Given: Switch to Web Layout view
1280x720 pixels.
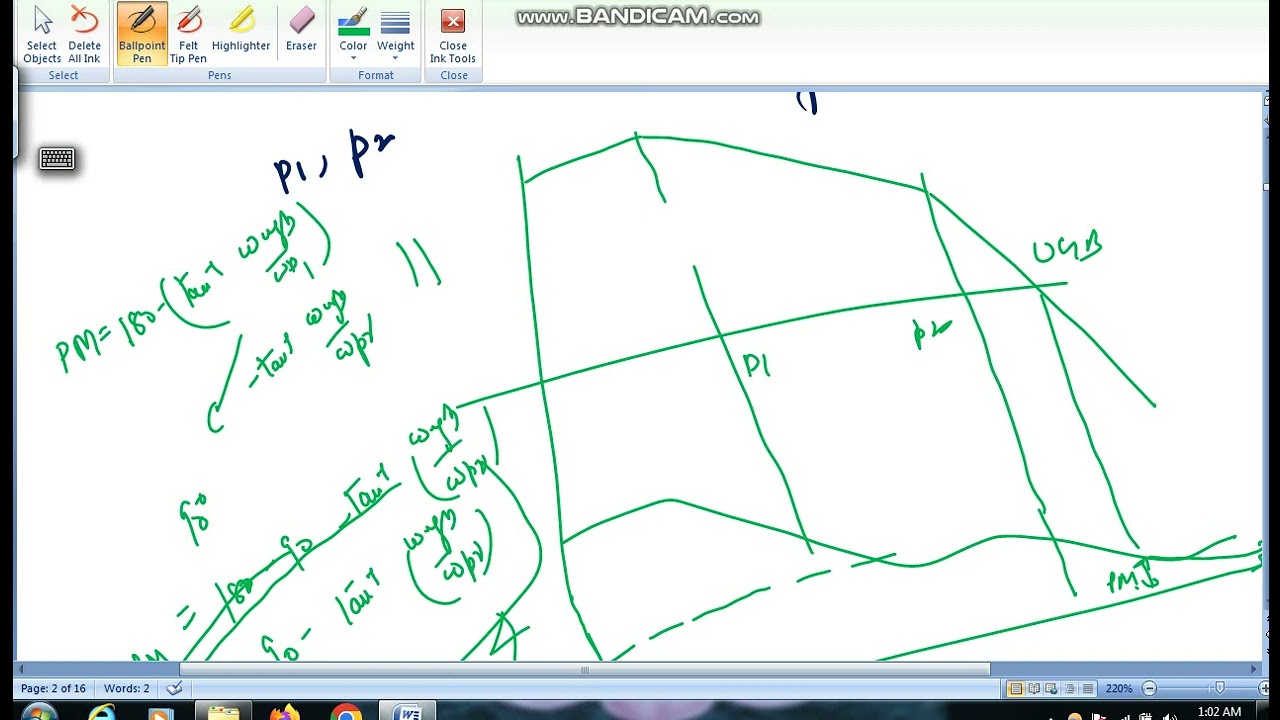Looking at the screenshot, I should [1052, 689].
